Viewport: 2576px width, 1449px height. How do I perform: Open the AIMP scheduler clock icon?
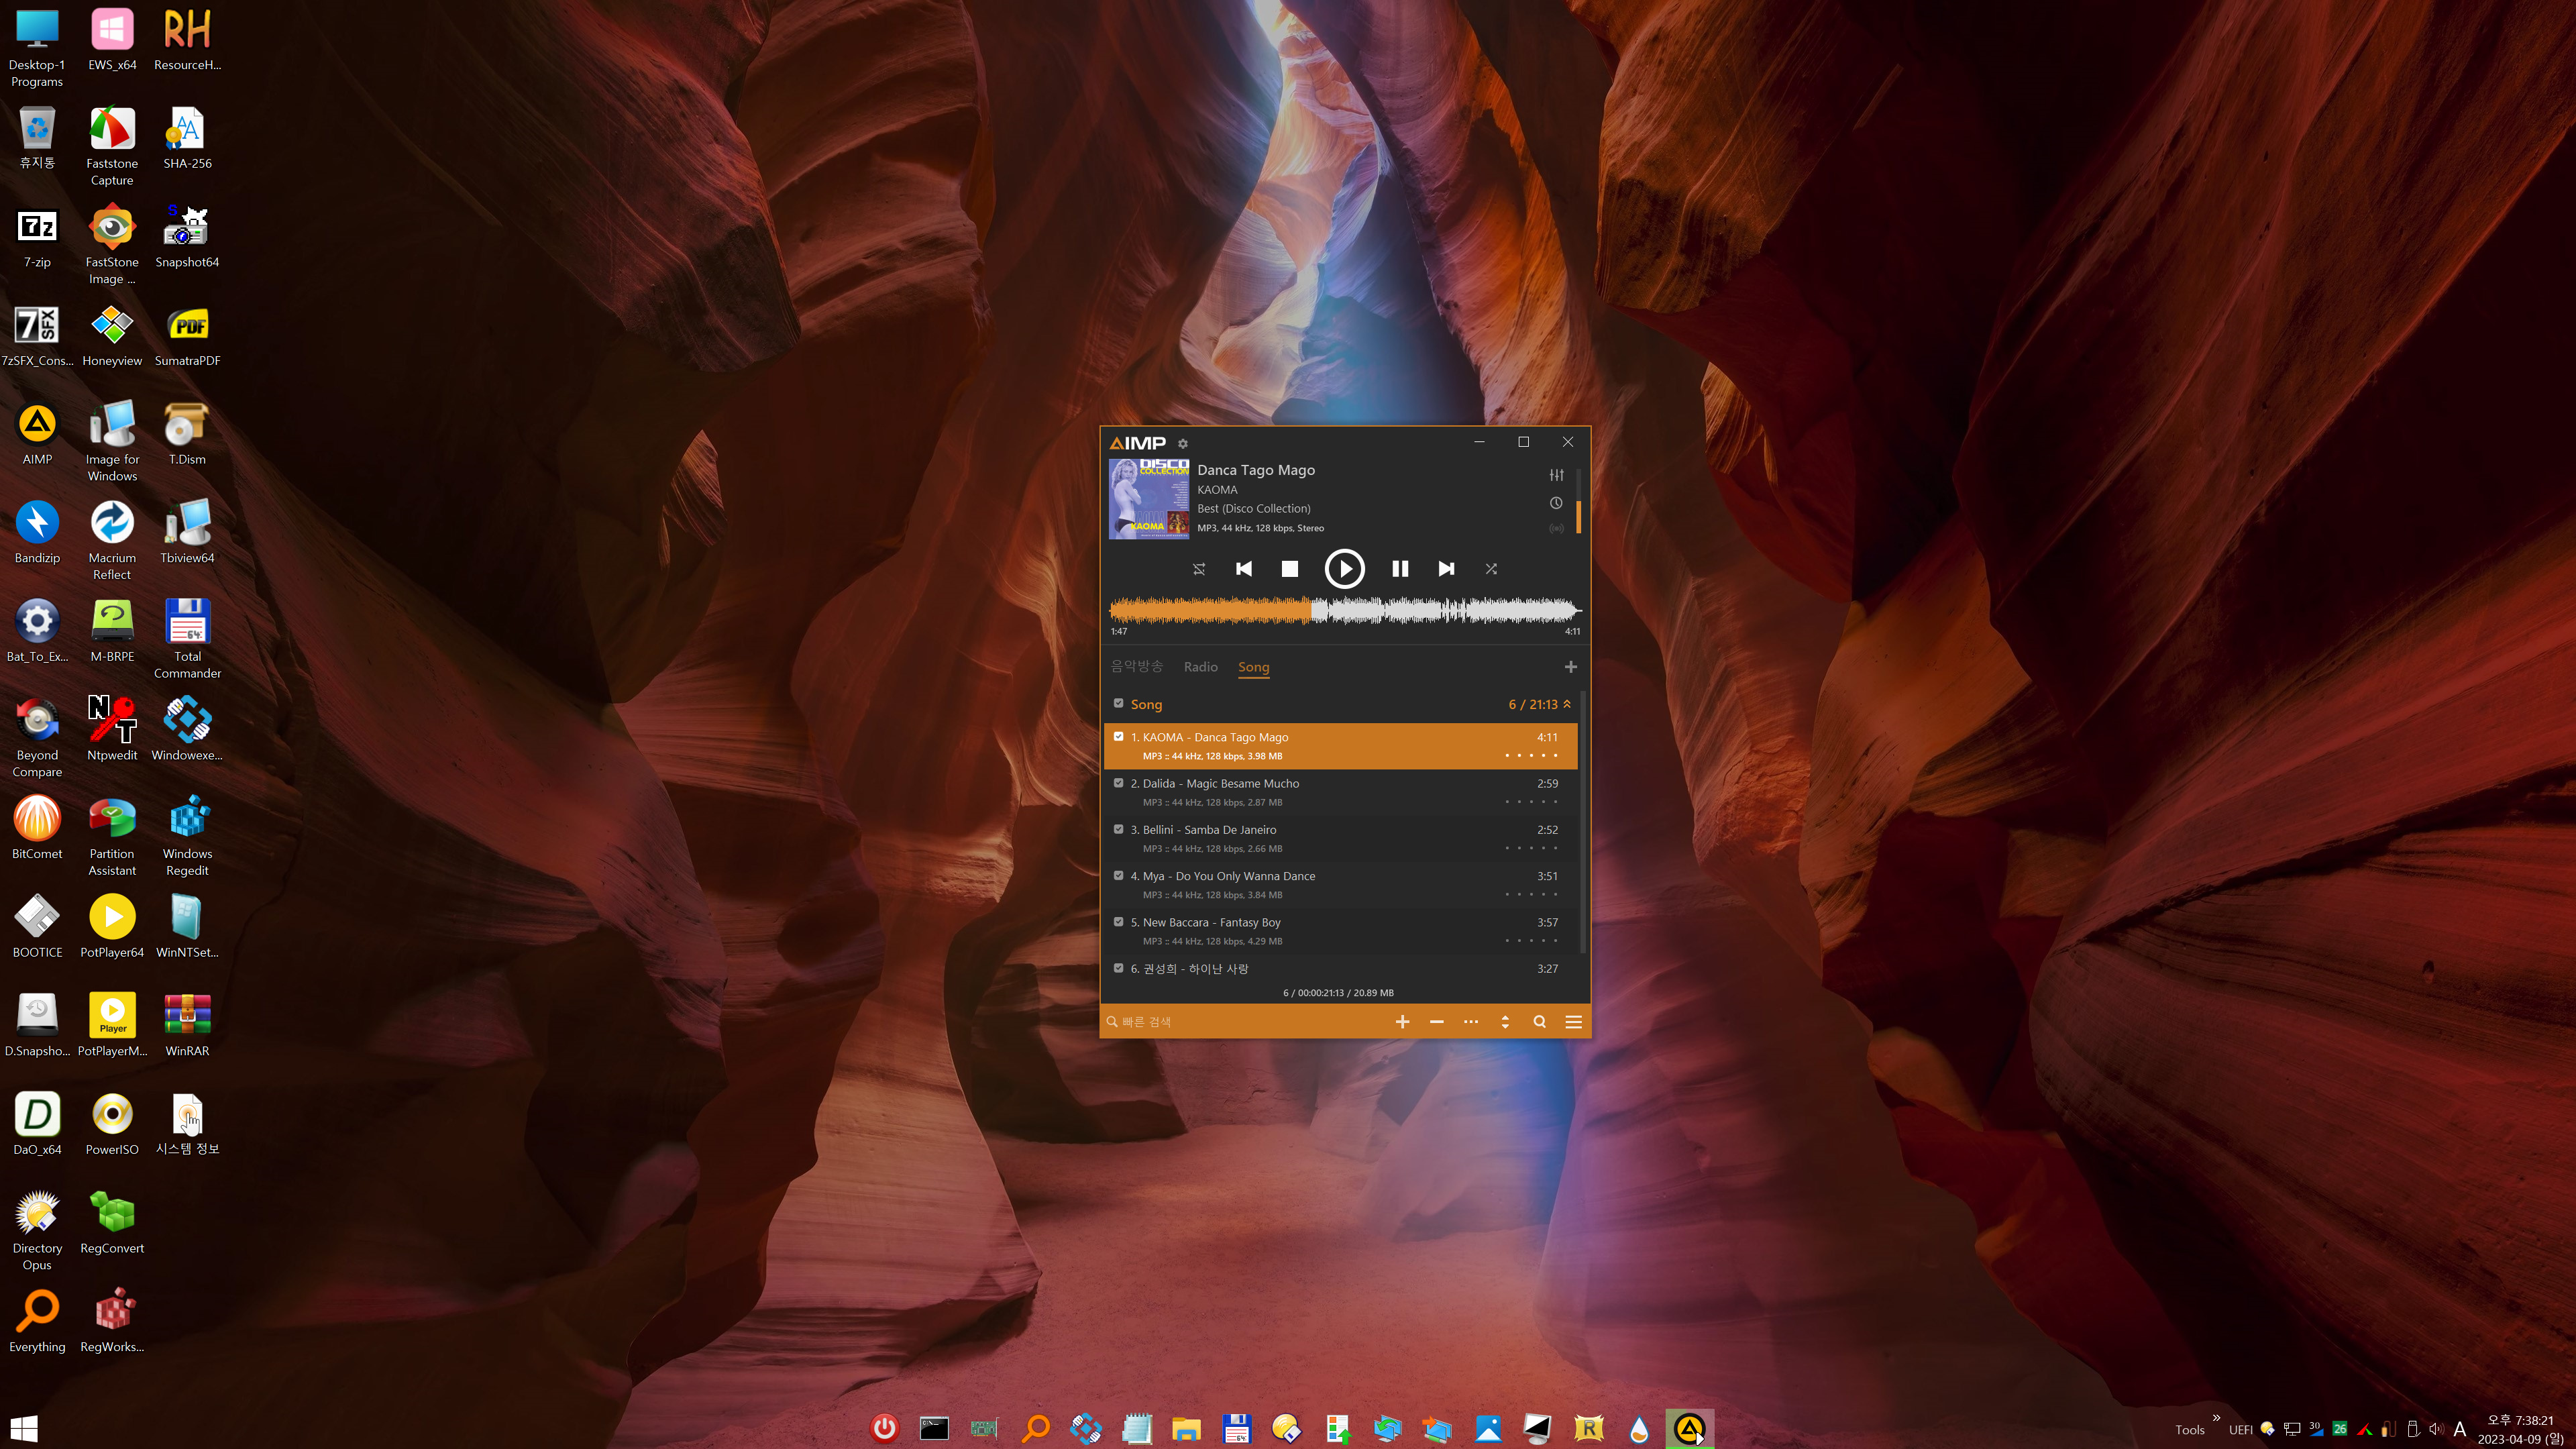(1556, 503)
